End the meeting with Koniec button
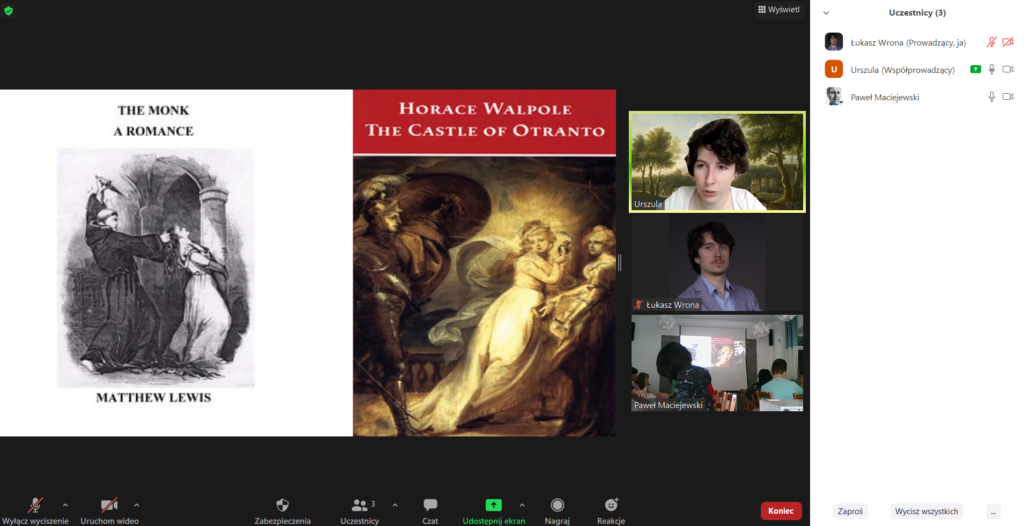 point(780,511)
